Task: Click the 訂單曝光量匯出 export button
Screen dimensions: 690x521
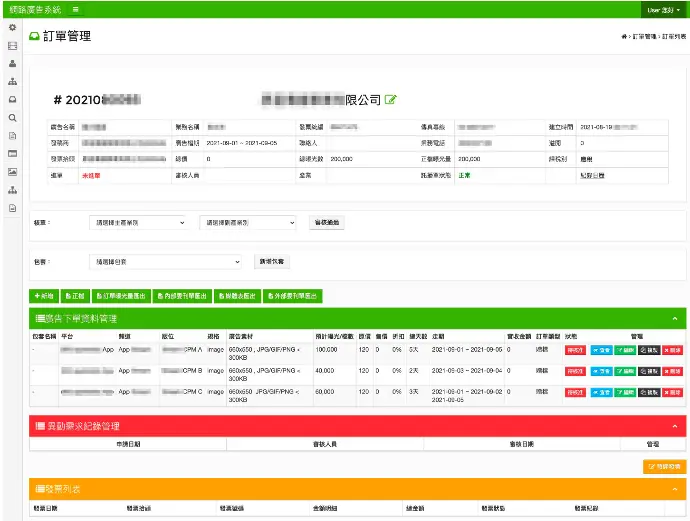Action: click(x=124, y=296)
